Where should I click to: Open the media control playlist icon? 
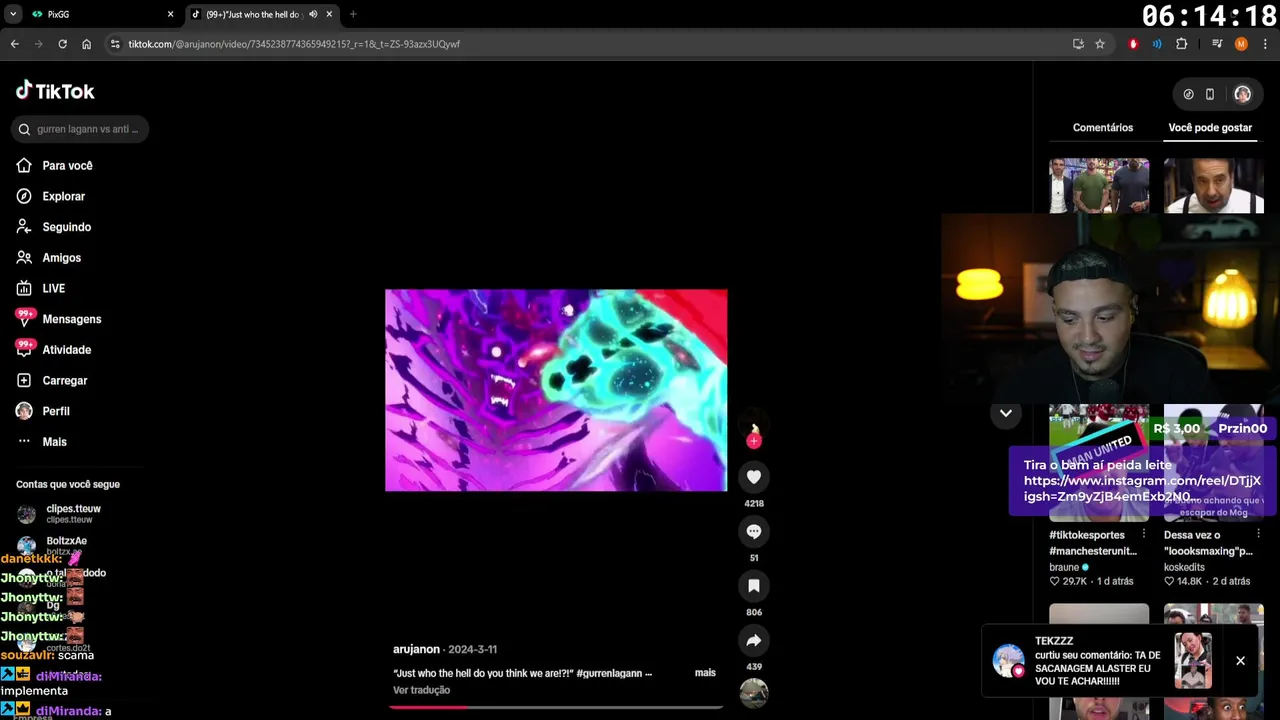pos(1217,44)
